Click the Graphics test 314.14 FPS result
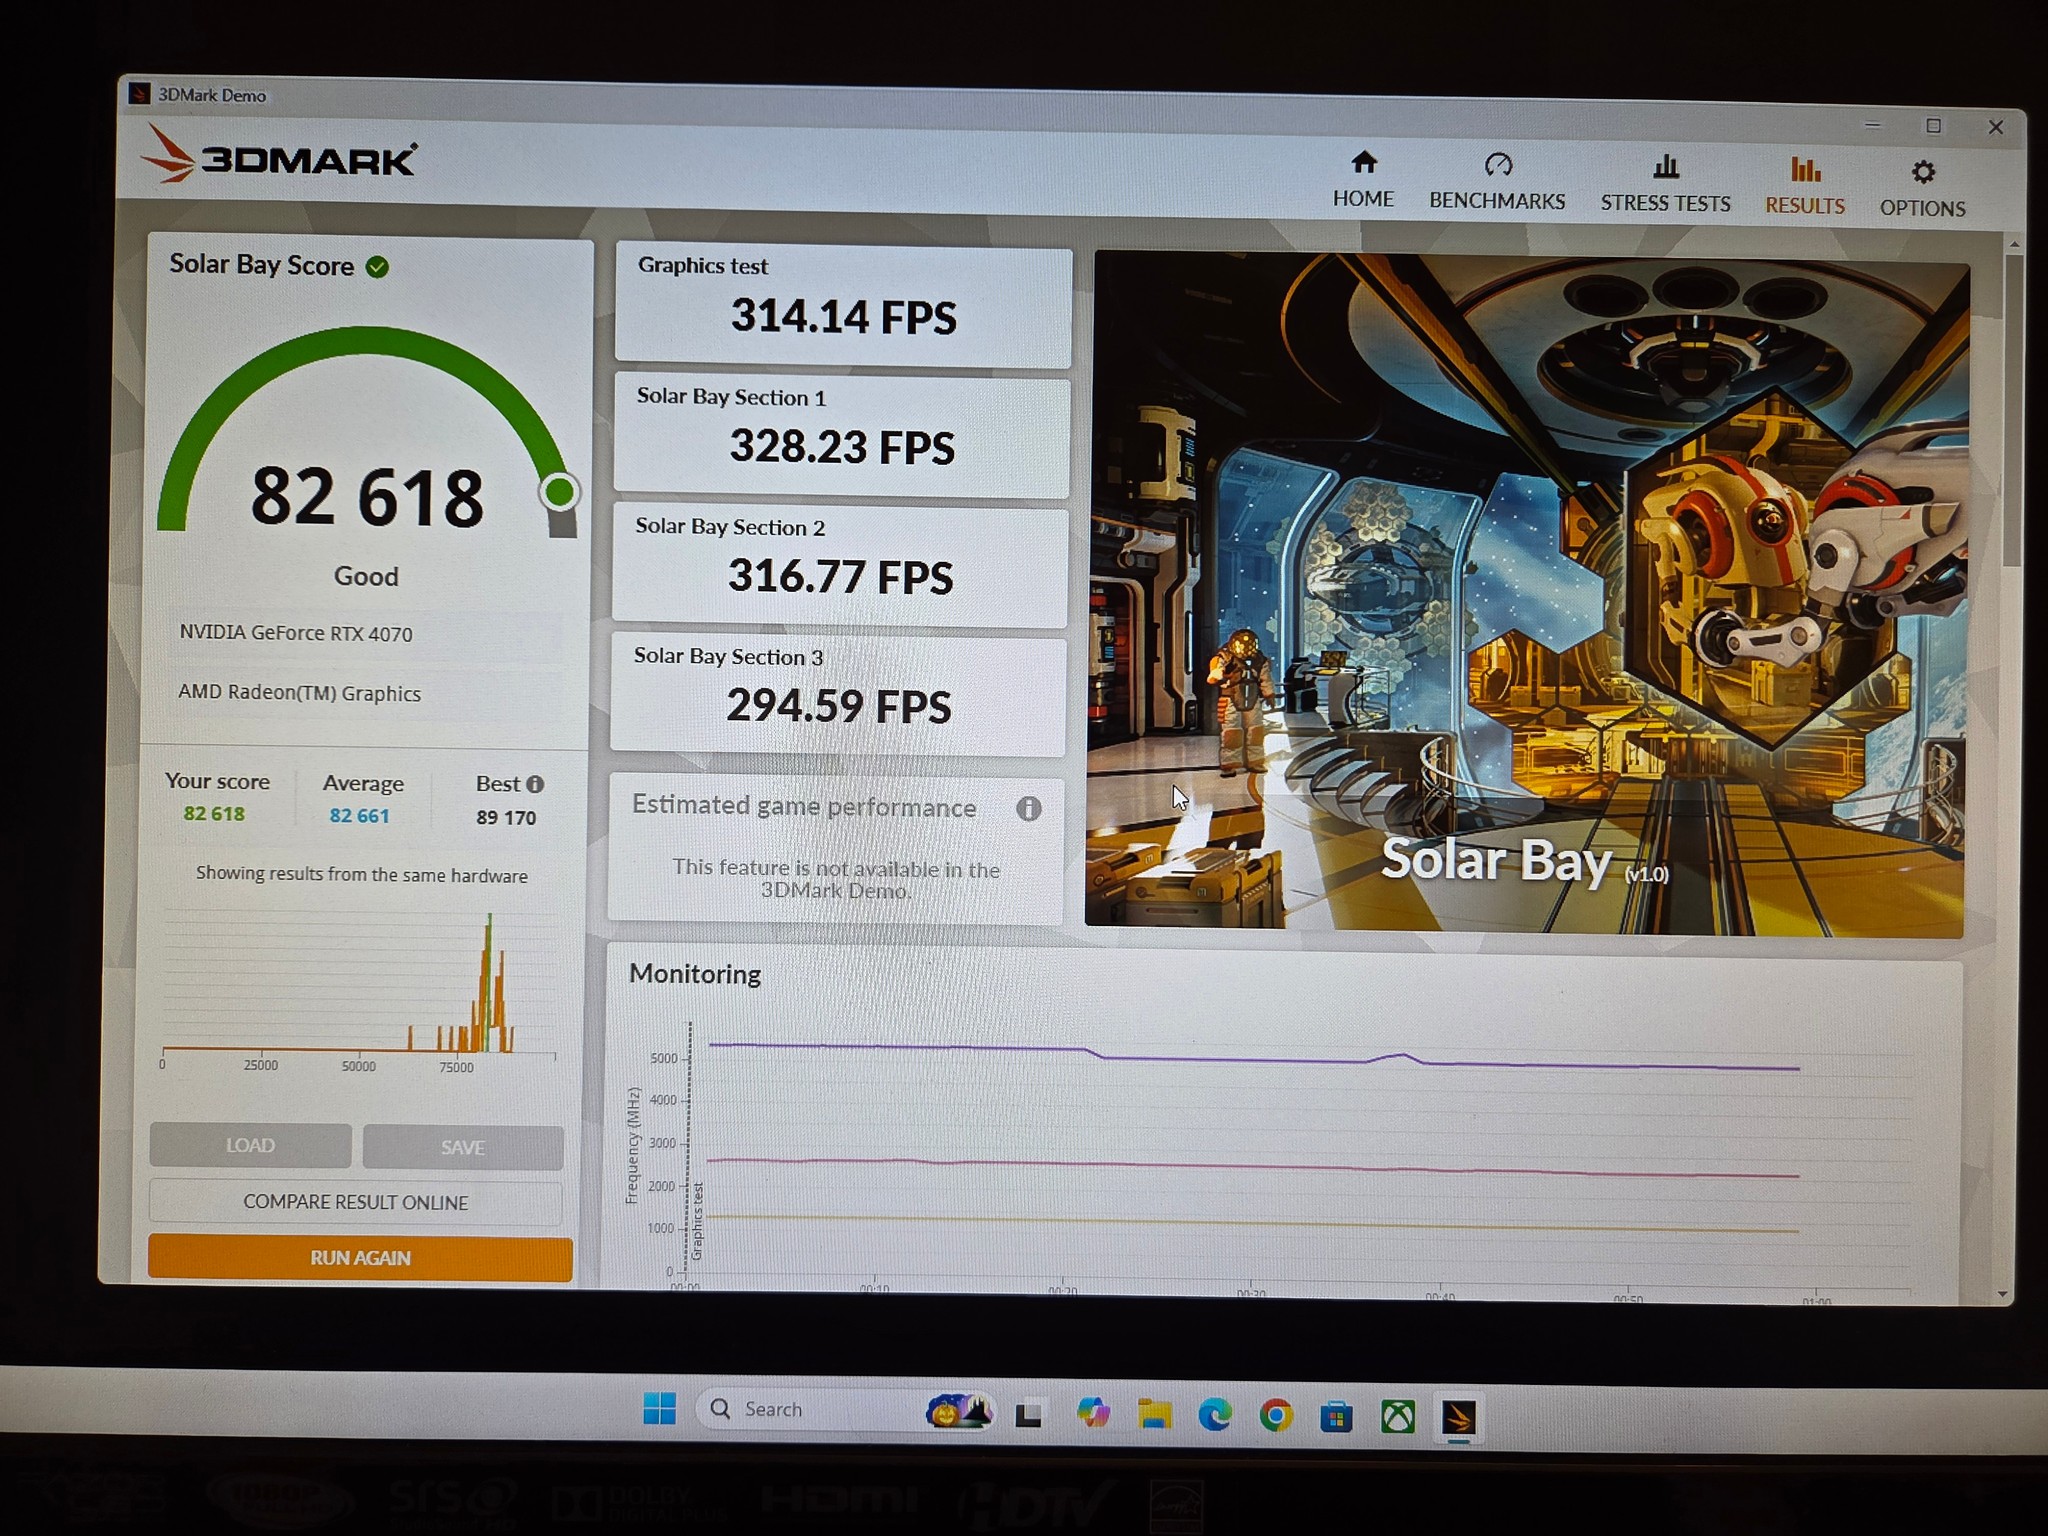 pos(843,306)
